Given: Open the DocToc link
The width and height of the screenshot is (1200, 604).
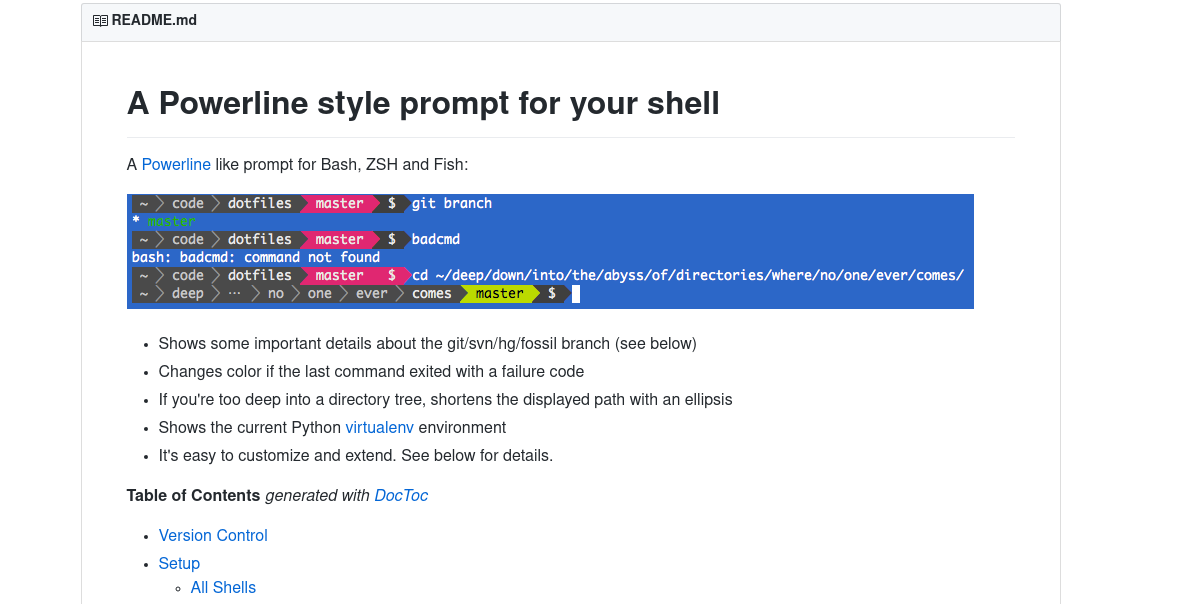Looking at the screenshot, I should [401, 495].
